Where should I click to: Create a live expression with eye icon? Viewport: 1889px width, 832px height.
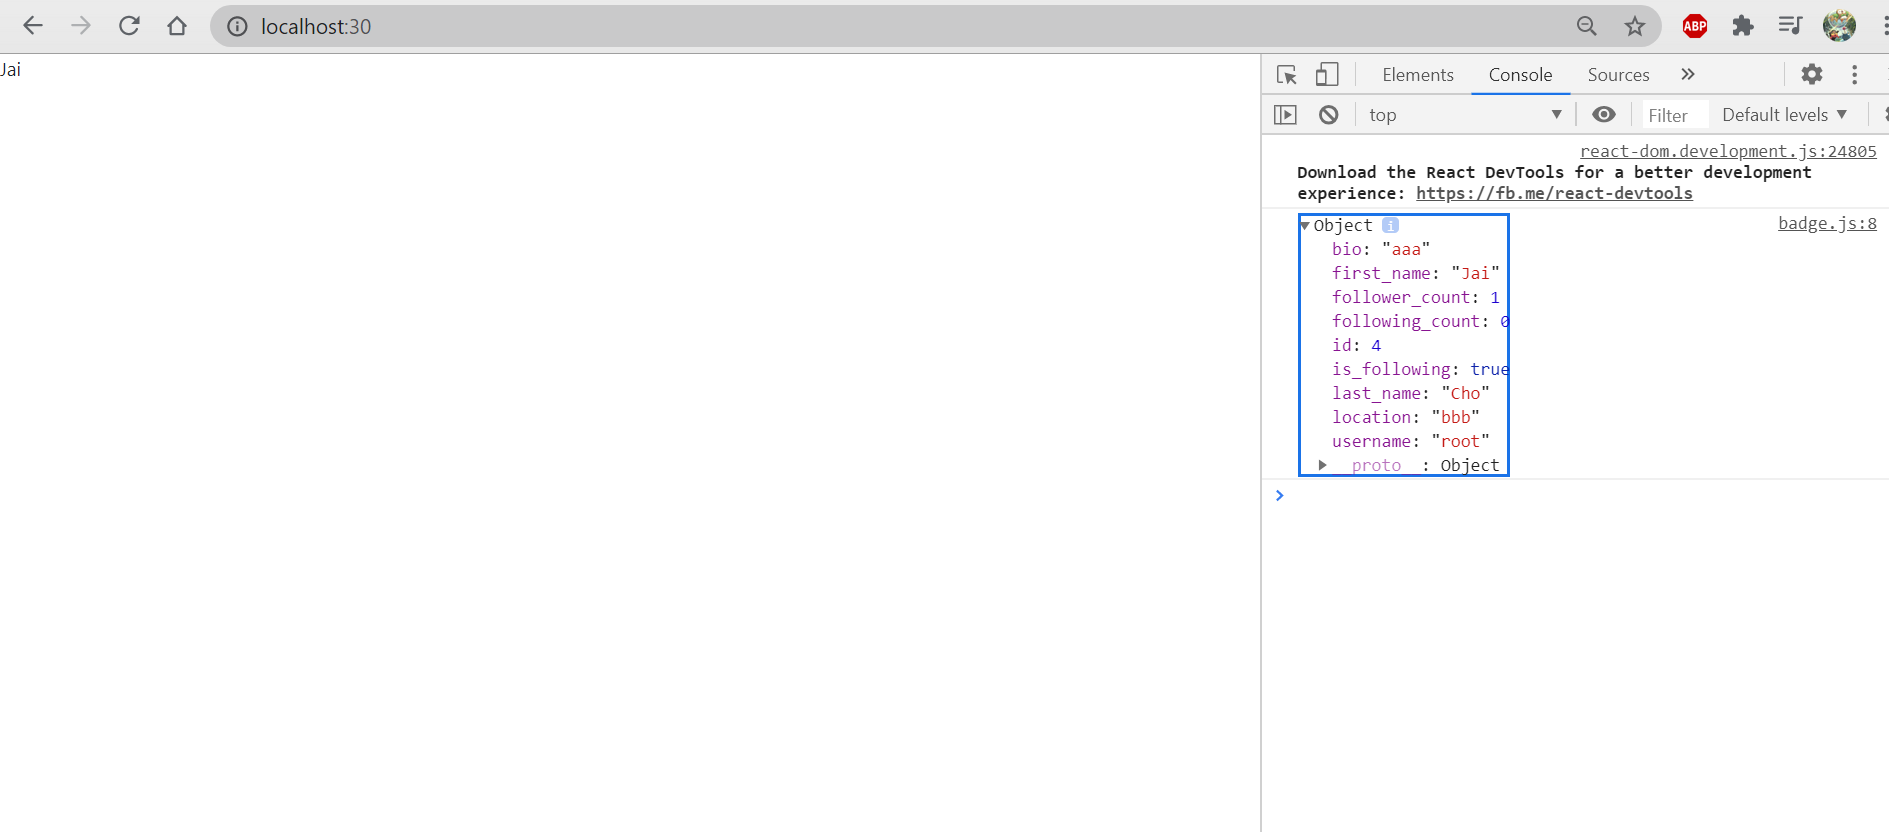tap(1604, 115)
